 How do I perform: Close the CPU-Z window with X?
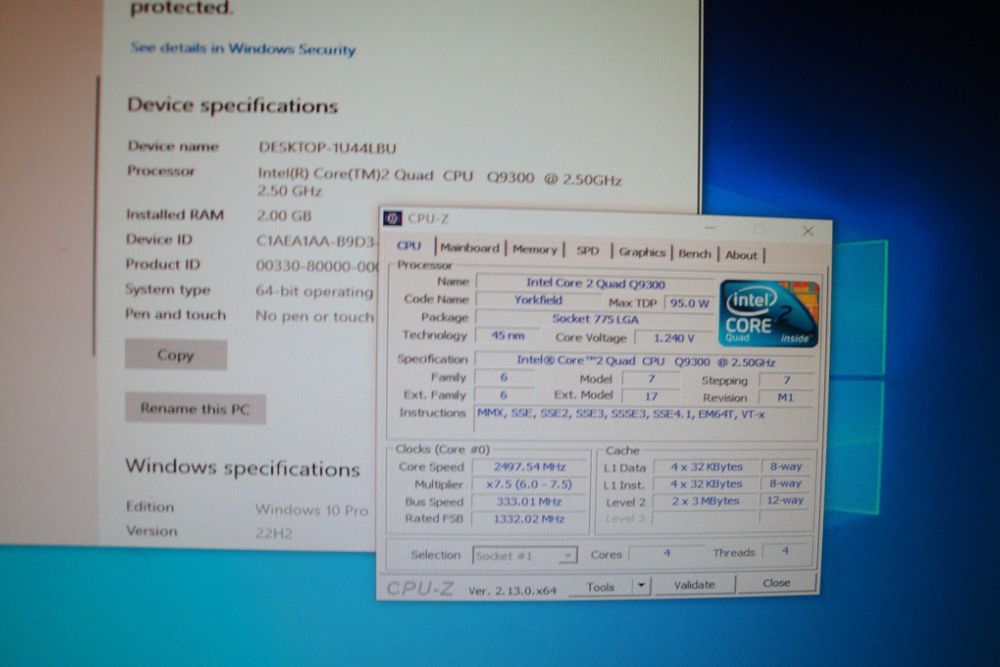tap(807, 231)
